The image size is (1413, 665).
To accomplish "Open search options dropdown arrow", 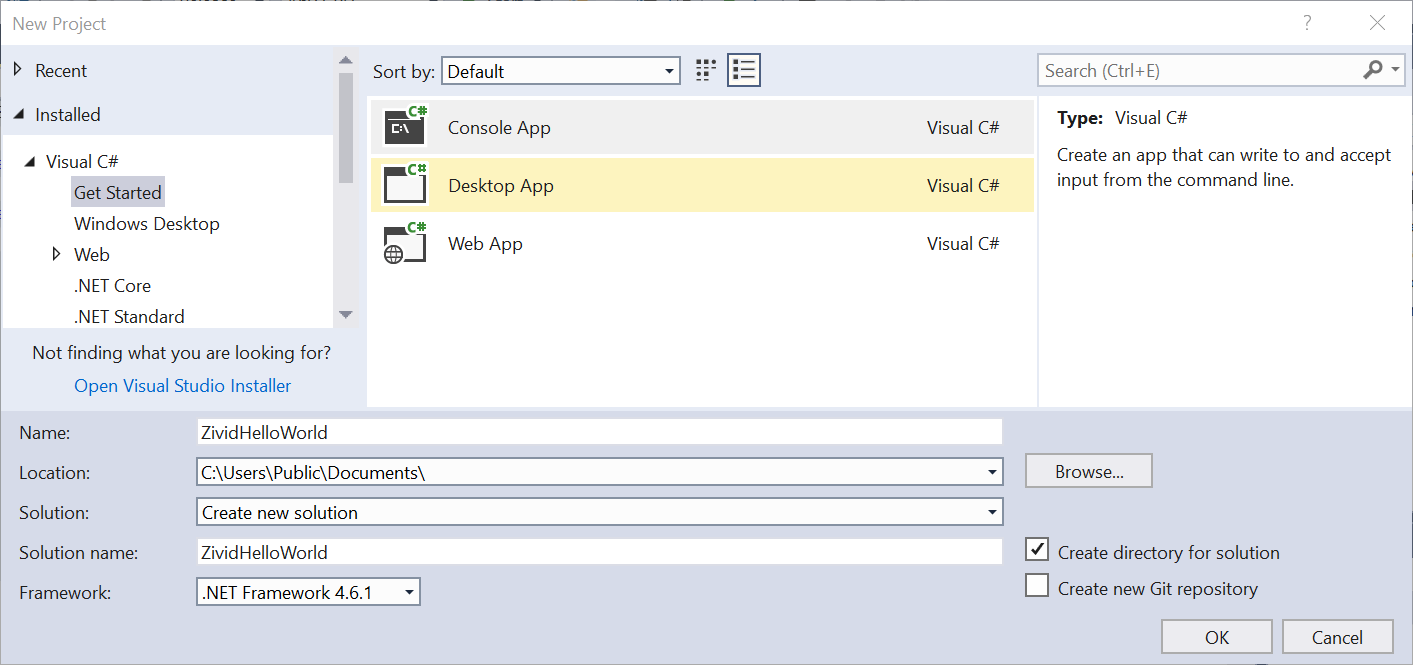I will pyautogui.click(x=1396, y=70).
